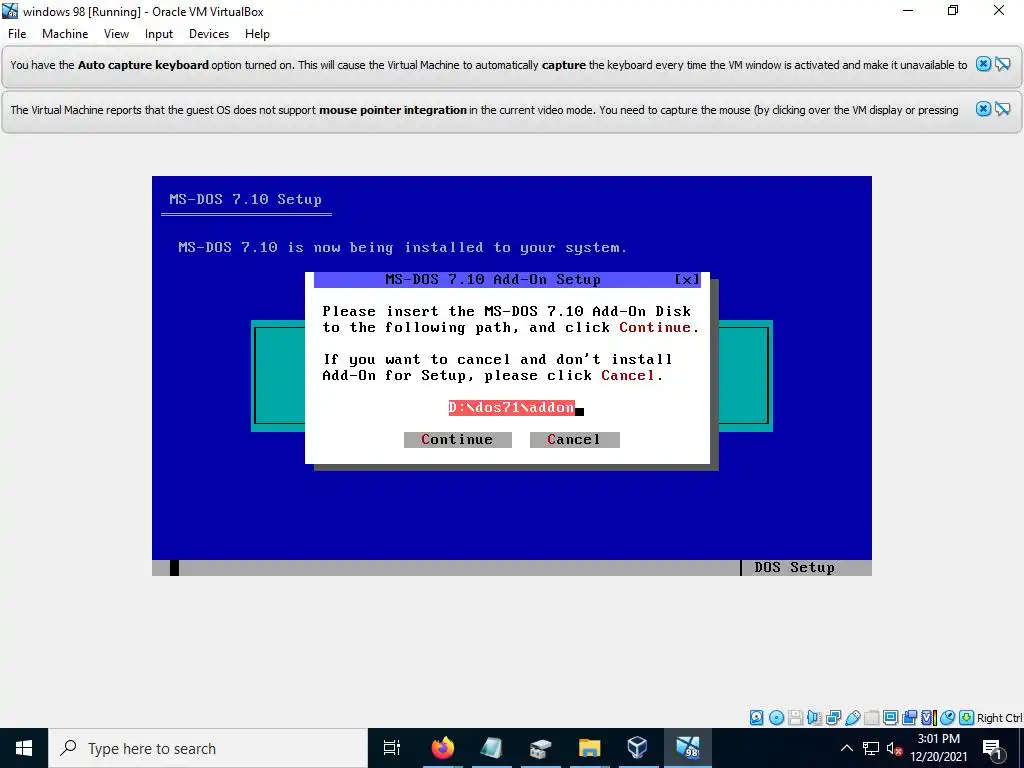Open the notepad-style app on the taskbar
Viewport: 1024px width, 768px height.
(491, 748)
